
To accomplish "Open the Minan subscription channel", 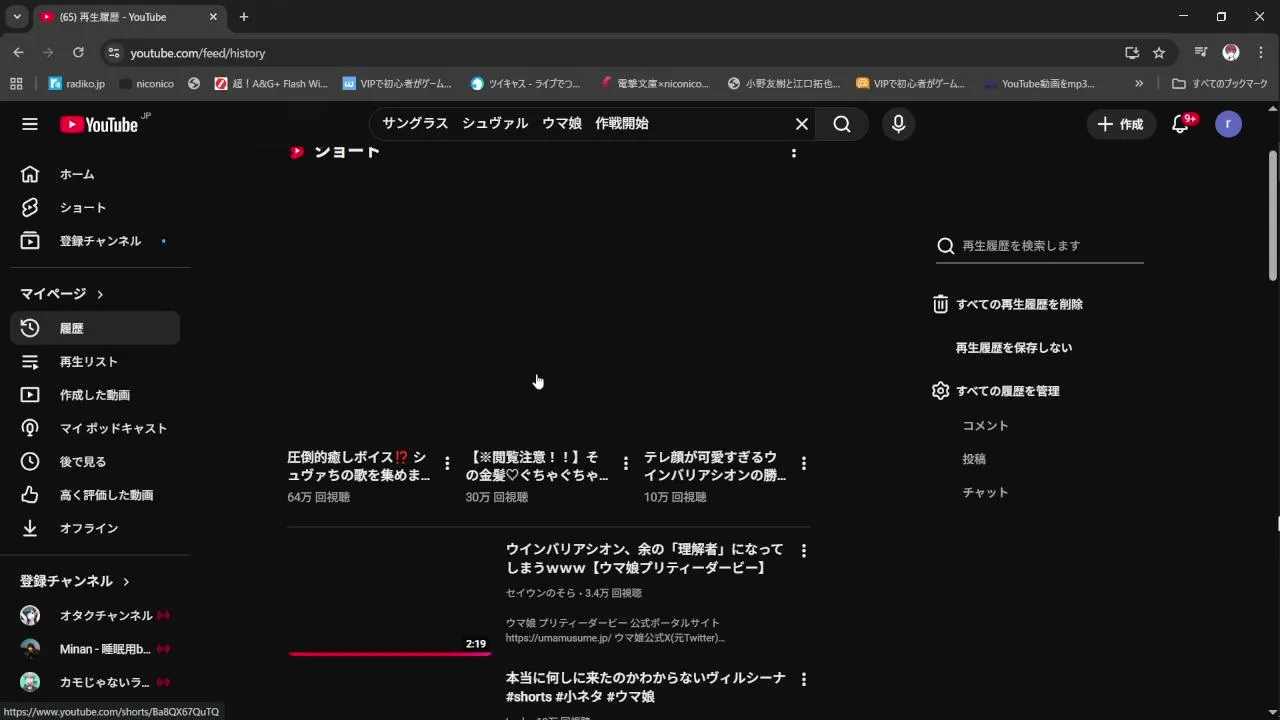I will coord(95,649).
